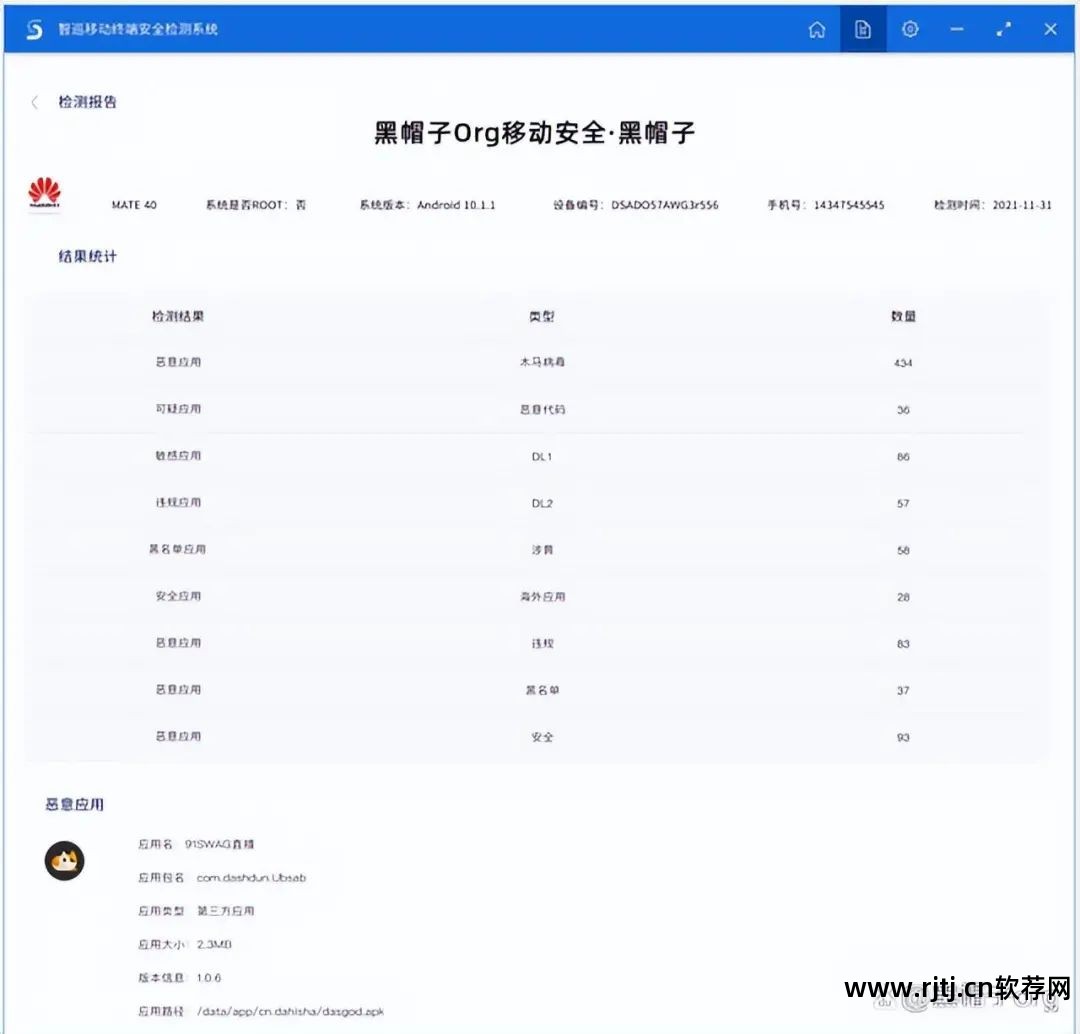This screenshot has width=1080, height=1034.
Task: Open the 结果统计 tab section
Action: click(x=85, y=256)
